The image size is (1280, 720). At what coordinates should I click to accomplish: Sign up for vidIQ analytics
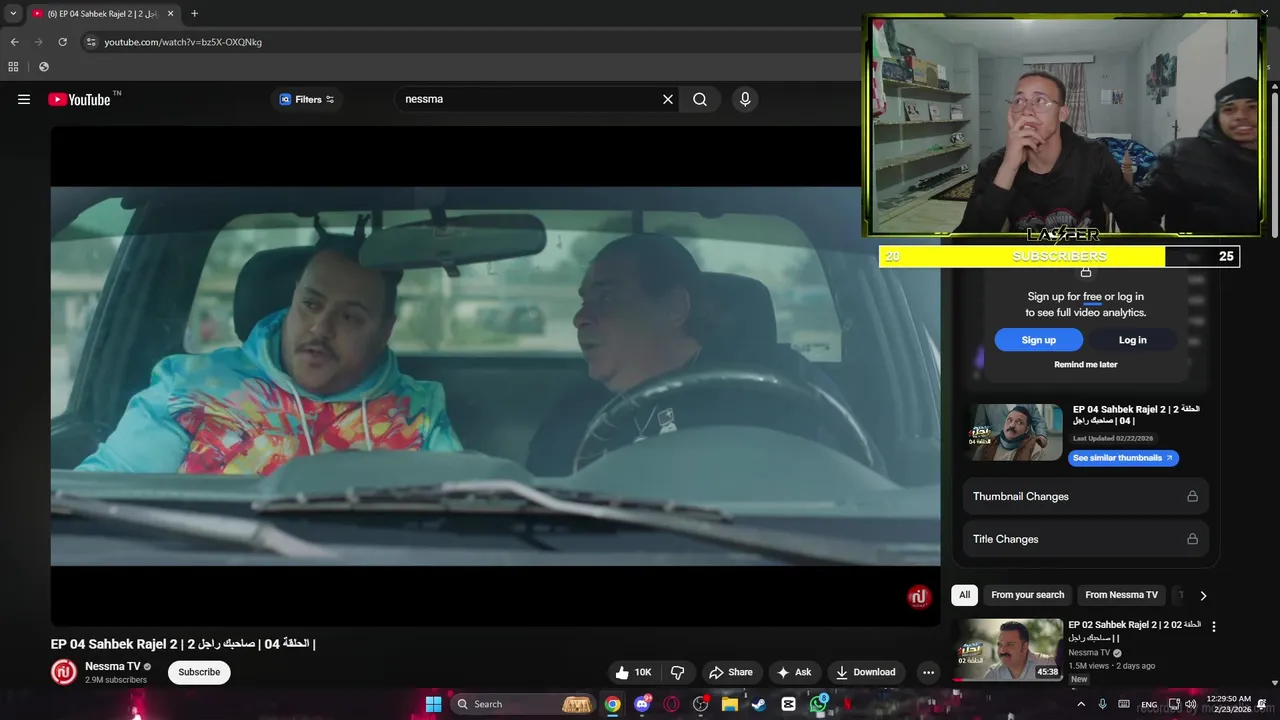pyautogui.click(x=1038, y=340)
